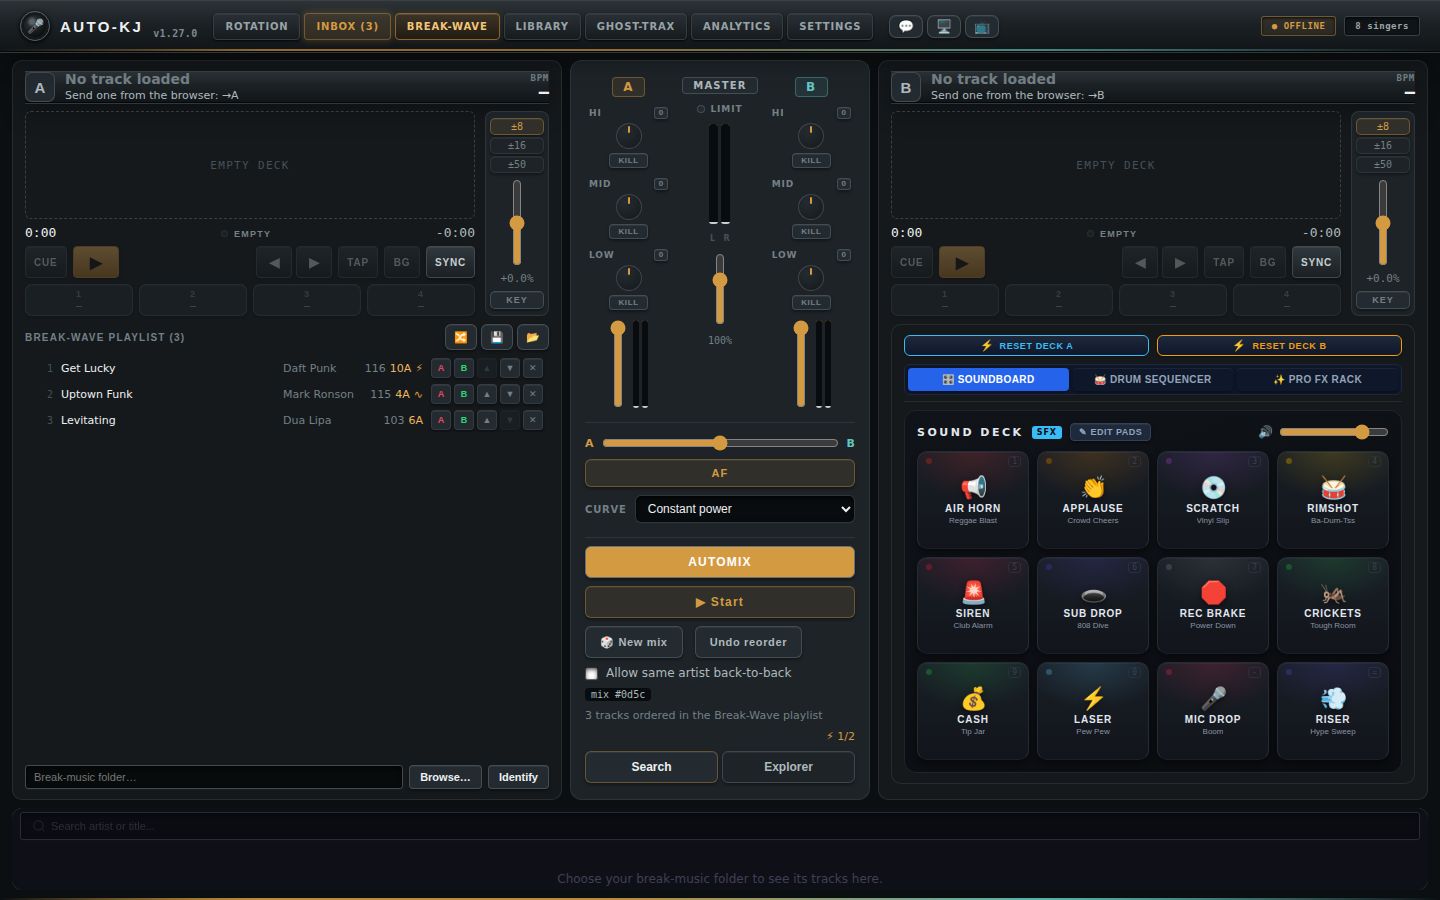
Task: Send Get Lucky to deck A
Action: coord(441,368)
